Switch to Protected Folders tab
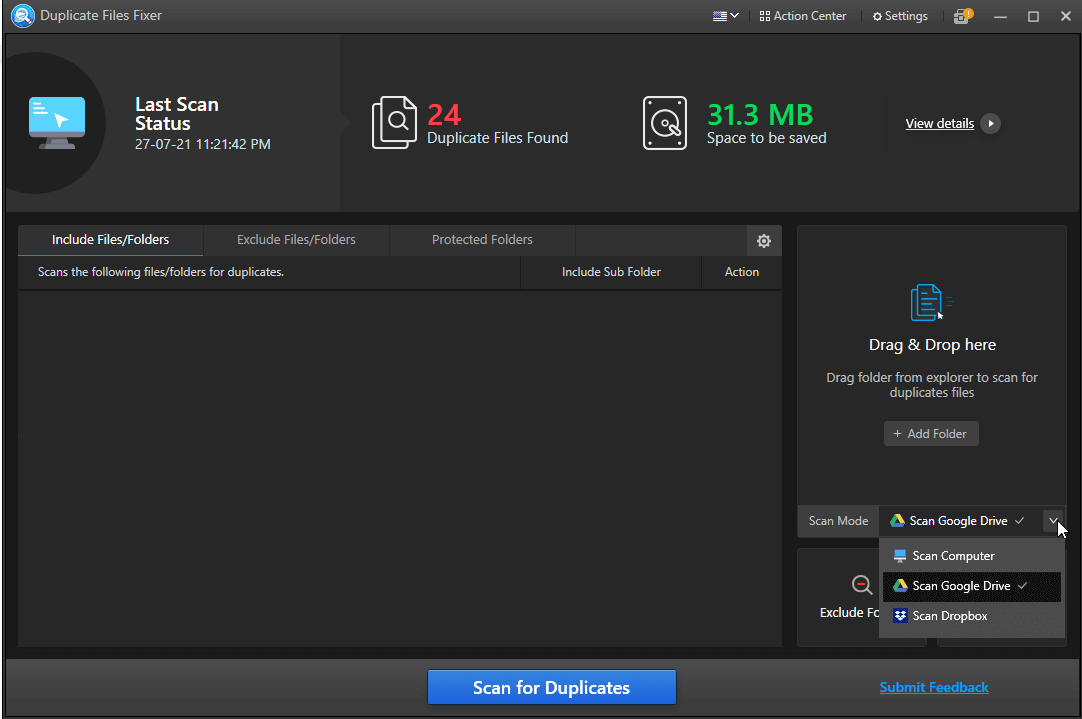 pyautogui.click(x=482, y=240)
